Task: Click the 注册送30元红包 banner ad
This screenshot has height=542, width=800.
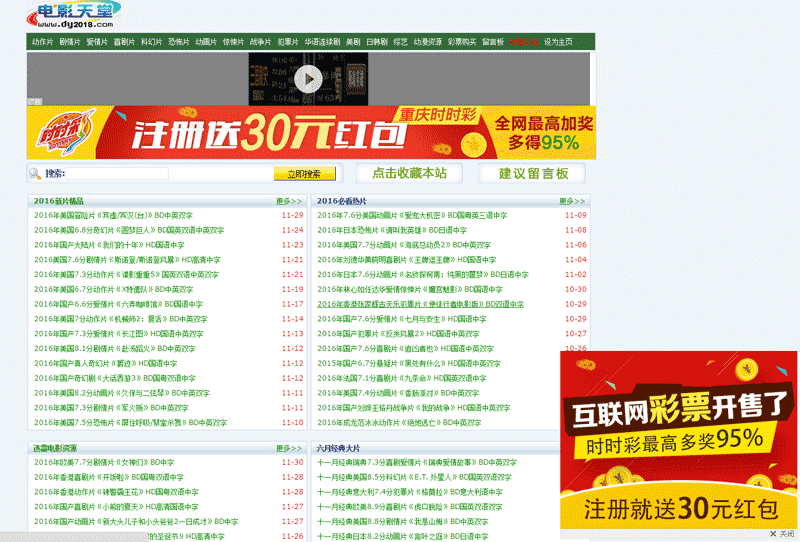Action: pos(311,133)
